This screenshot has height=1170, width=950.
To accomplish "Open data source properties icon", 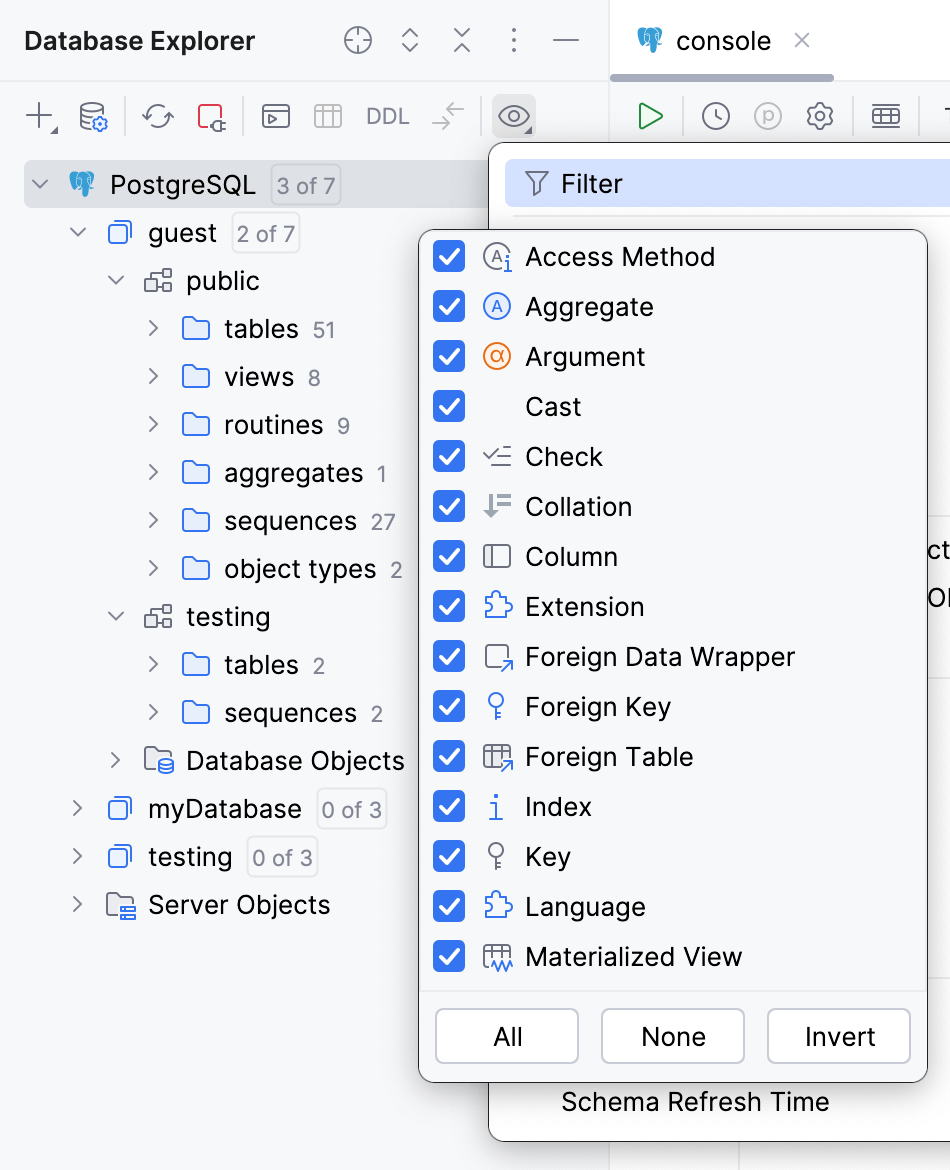I will click(91, 116).
